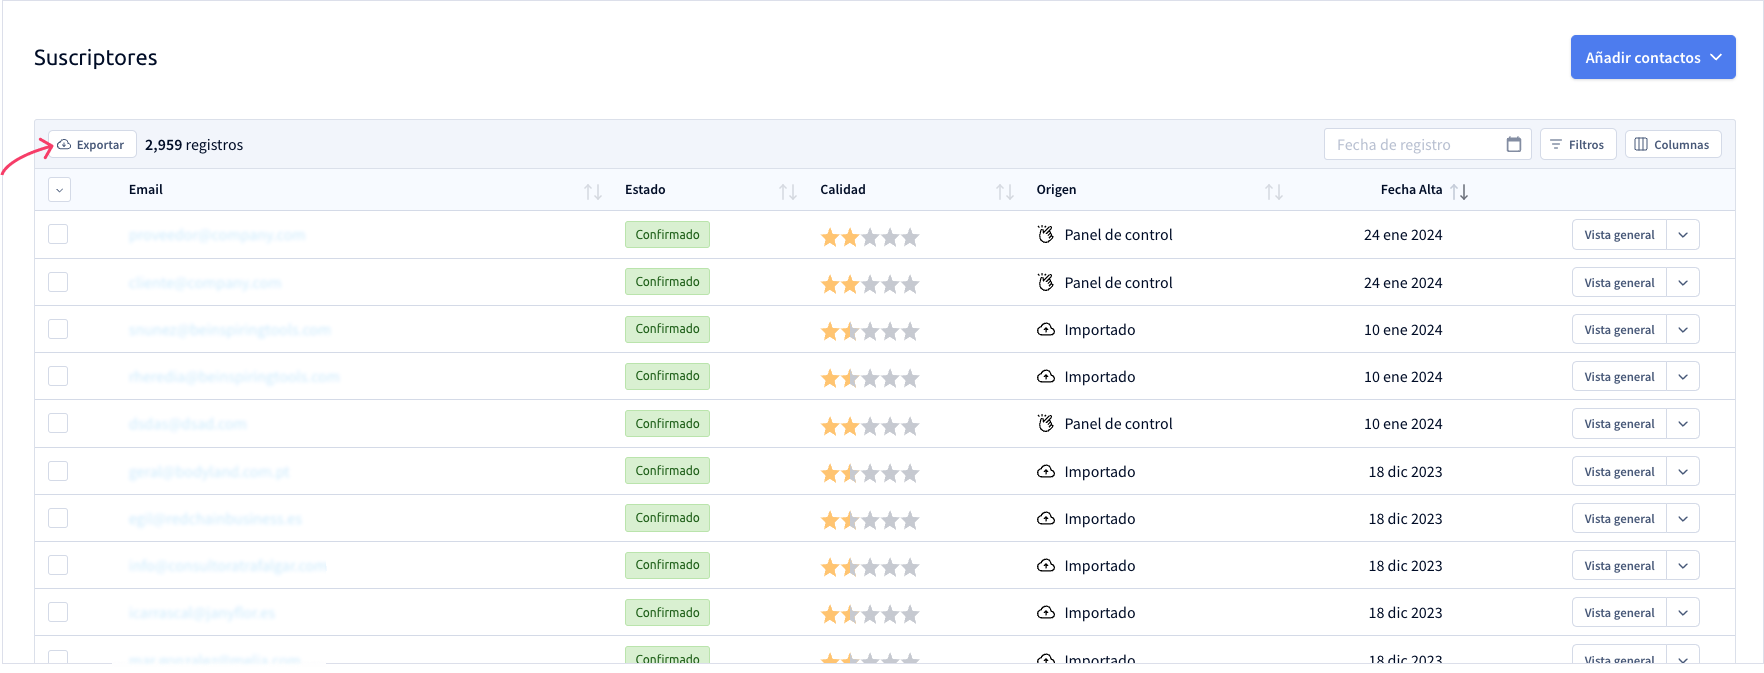1764x673 pixels.
Task: Click star rating on first 18 dic 2023 row
Action: (x=870, y=473)
